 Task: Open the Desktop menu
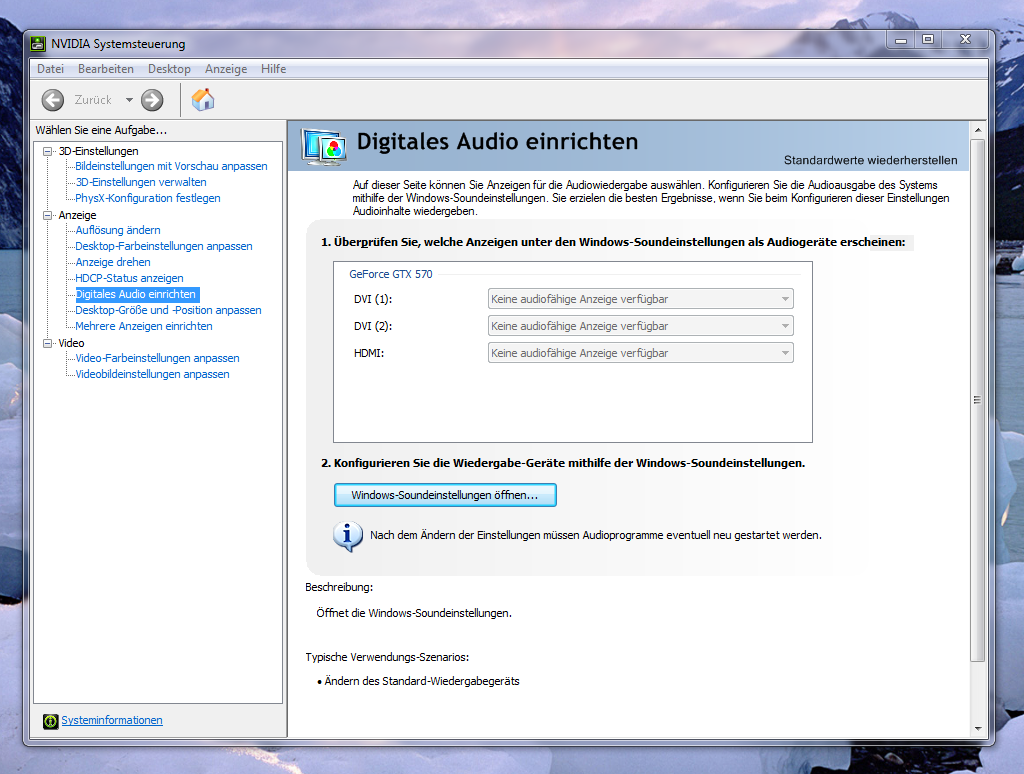169,69
